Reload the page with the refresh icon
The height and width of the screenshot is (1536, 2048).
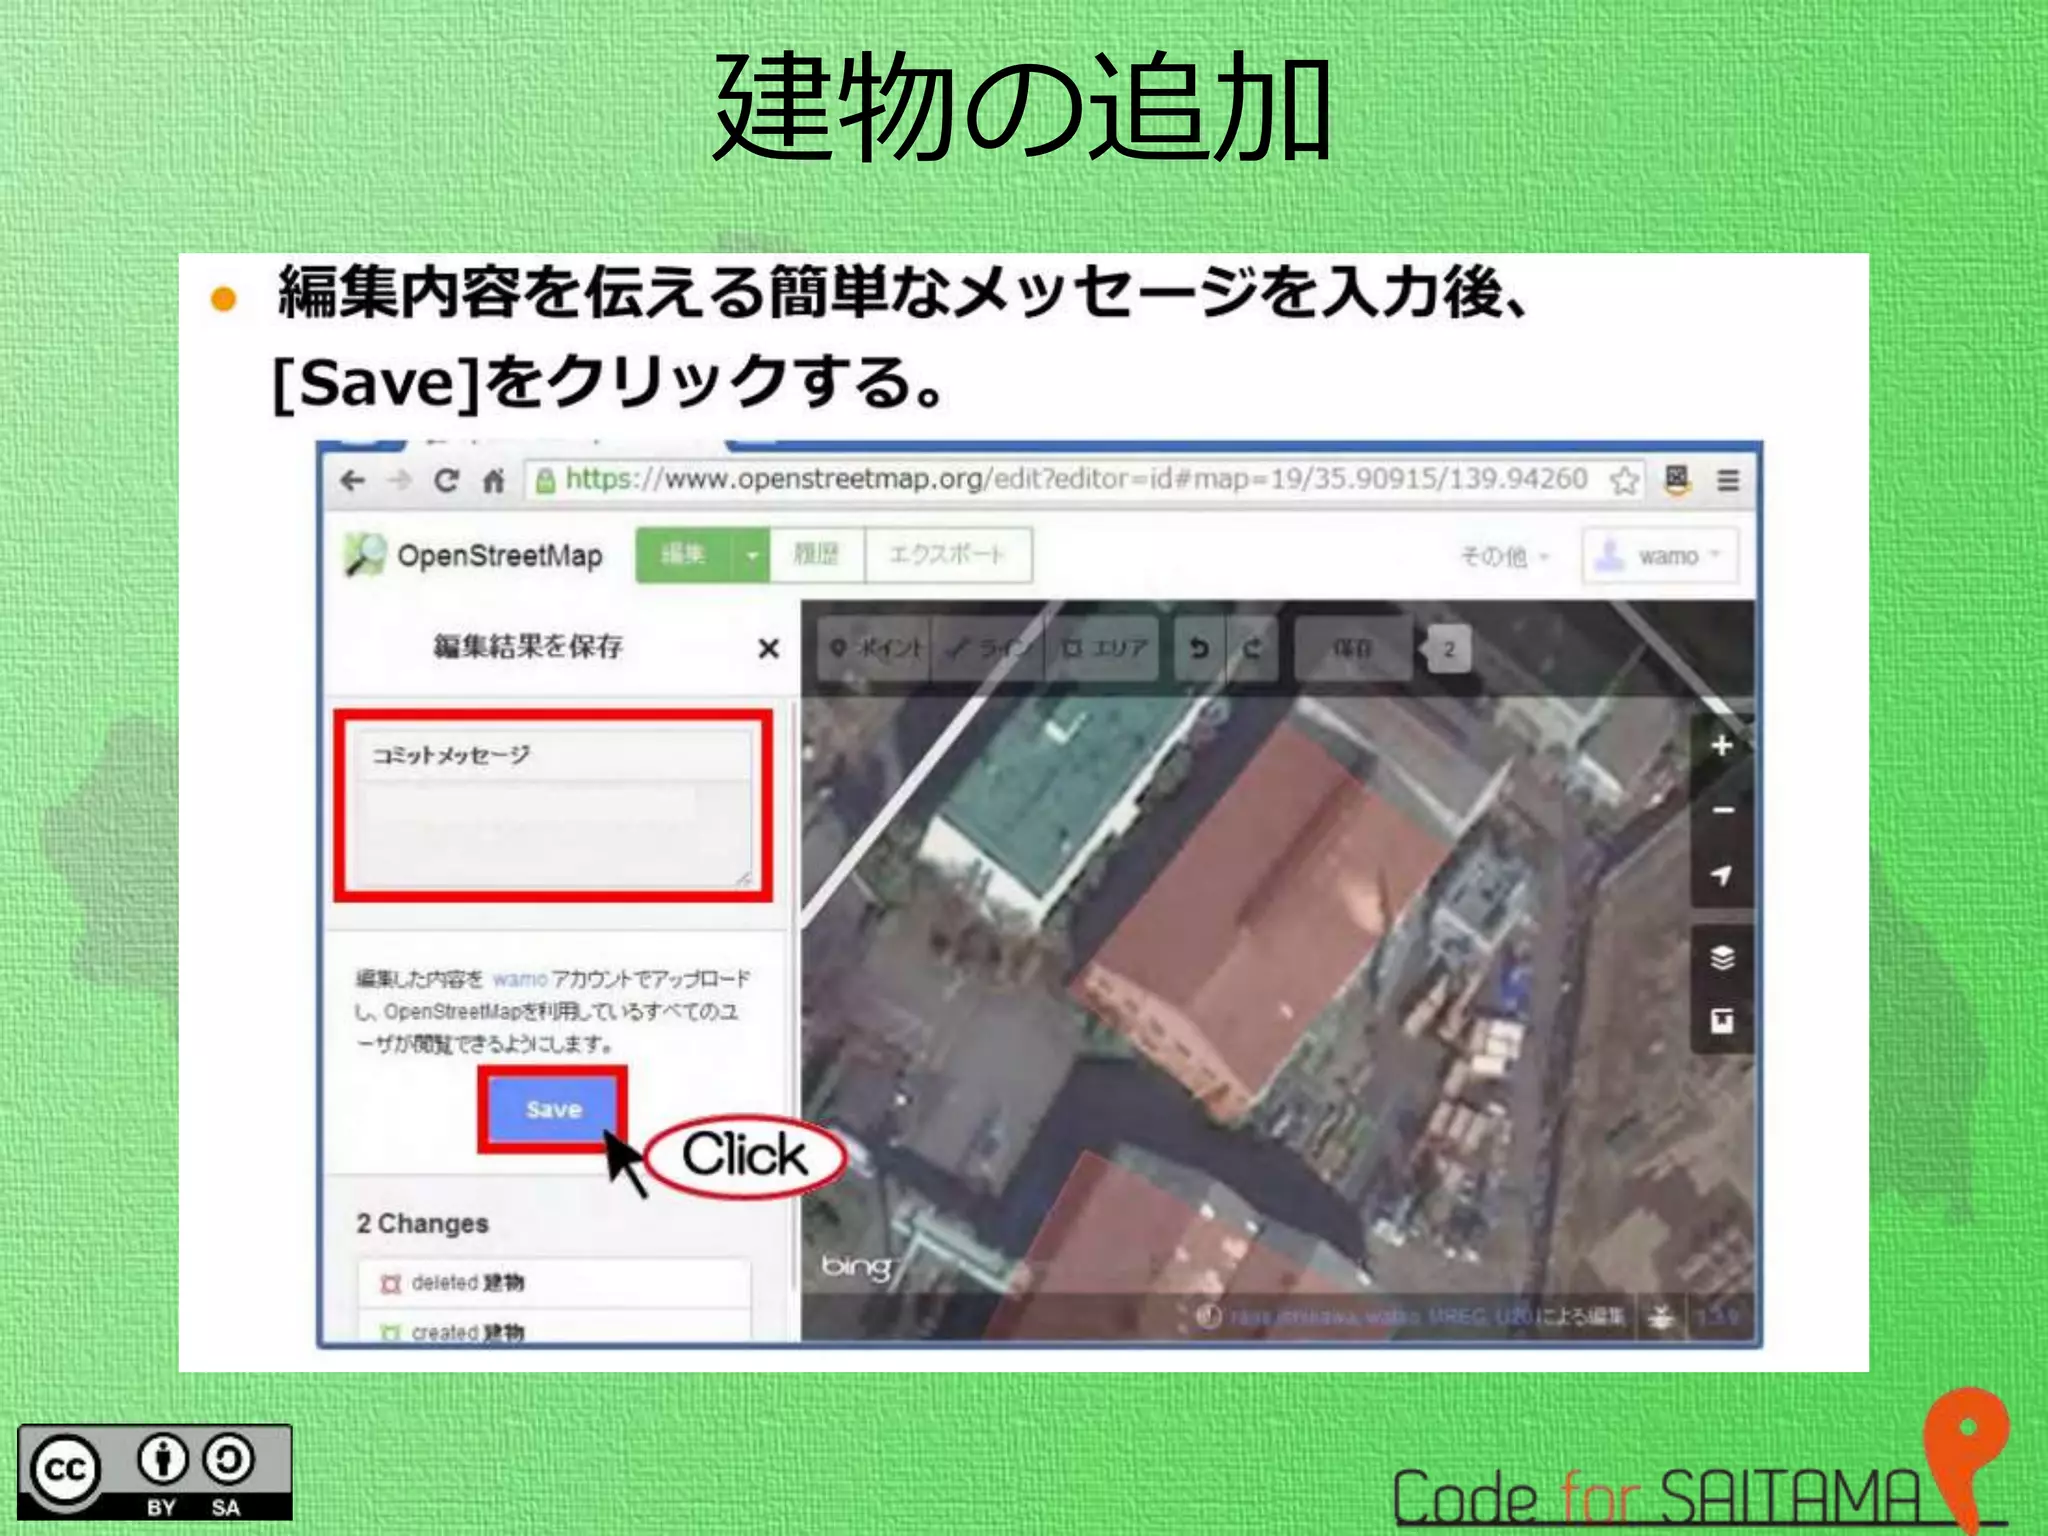(446, 481)
